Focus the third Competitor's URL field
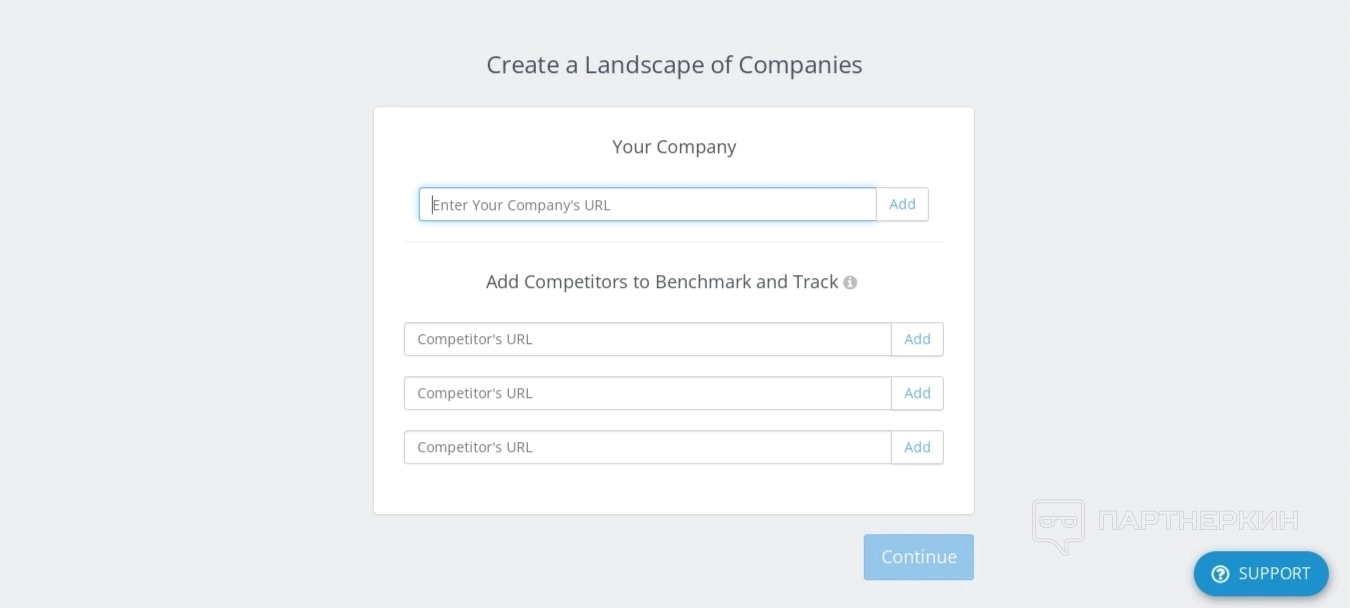The width and height of the screenshot is (1350, 608). (x=647, y=447)
